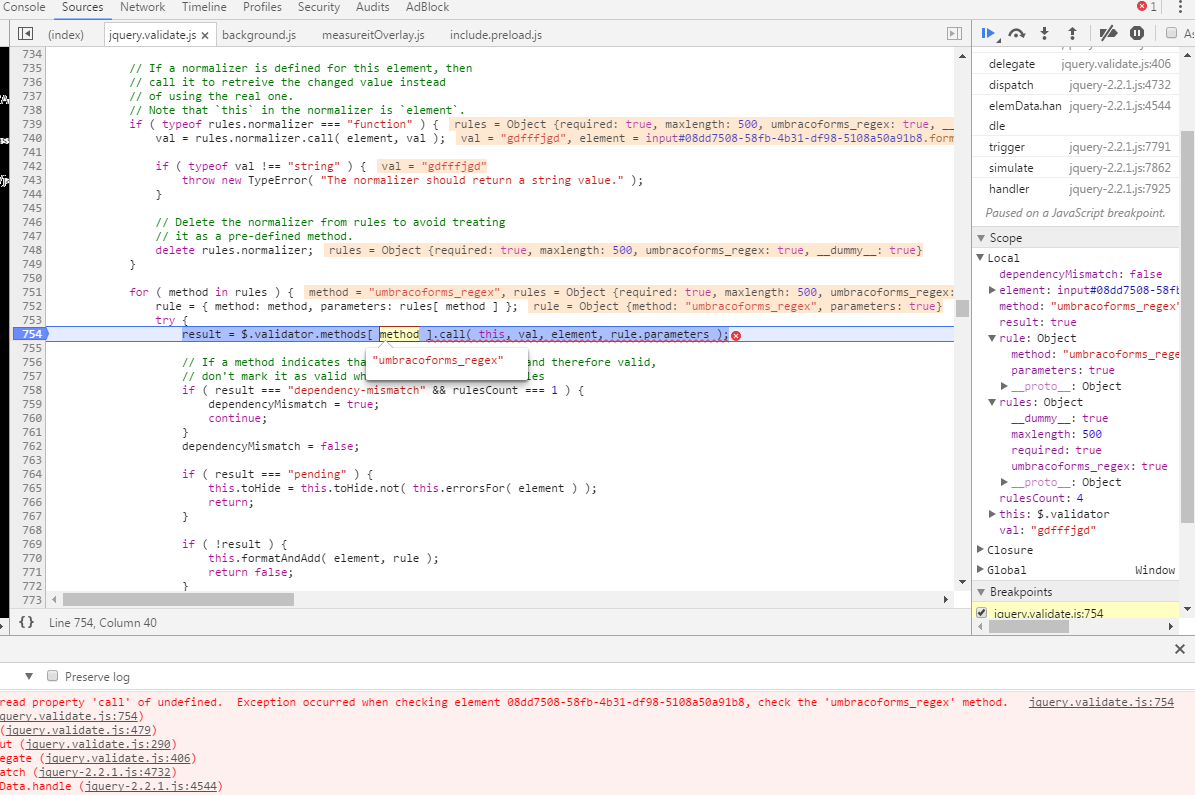Click the code pane horizontal scrollbar thumb
Image resolution: width=1195 pixels, height=795 pixels.
178,600
